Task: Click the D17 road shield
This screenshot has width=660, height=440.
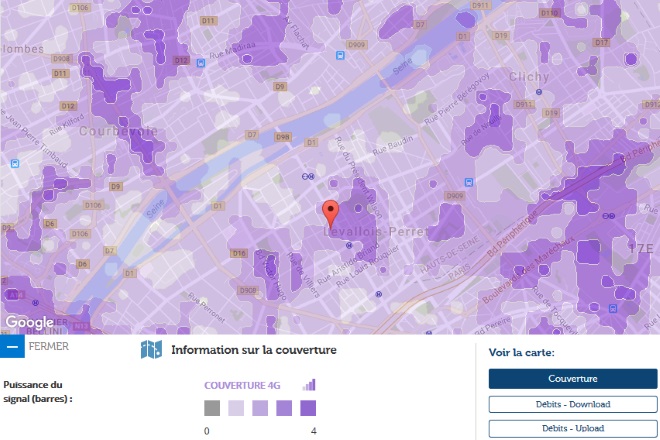Action: (x=601, y=42)
